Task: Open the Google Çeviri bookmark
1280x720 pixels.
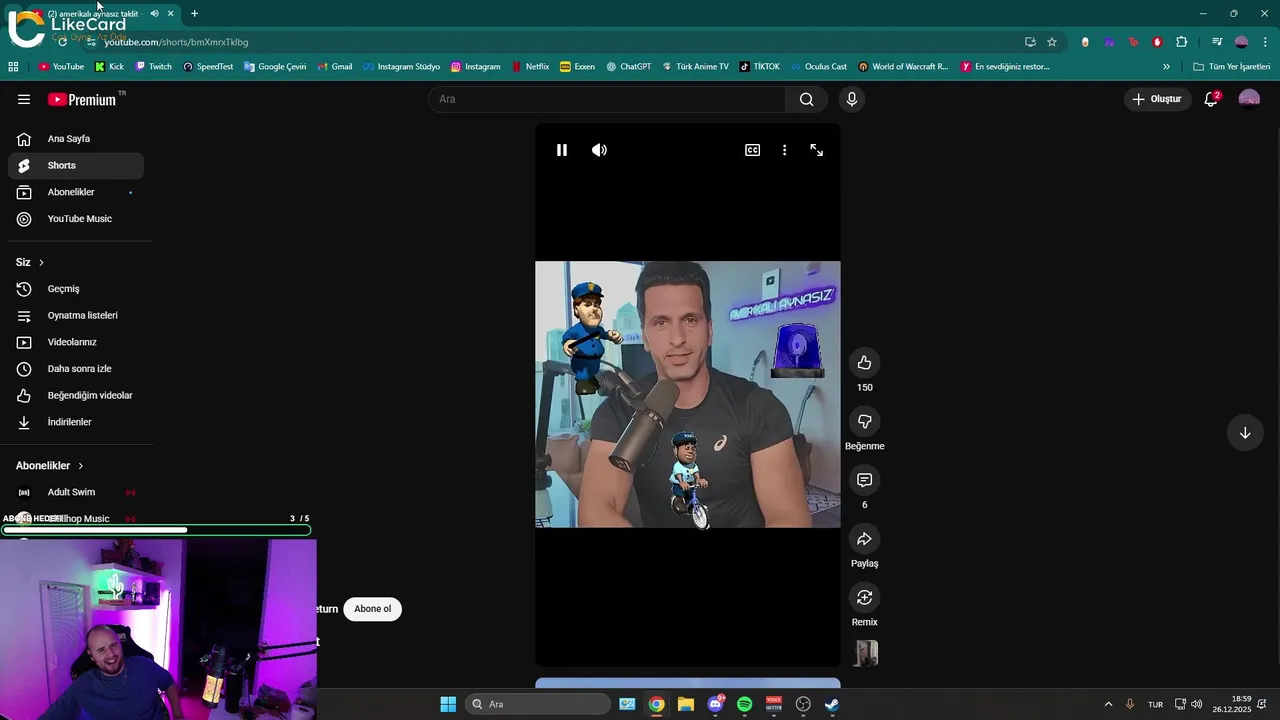Action: pos(275,67)
